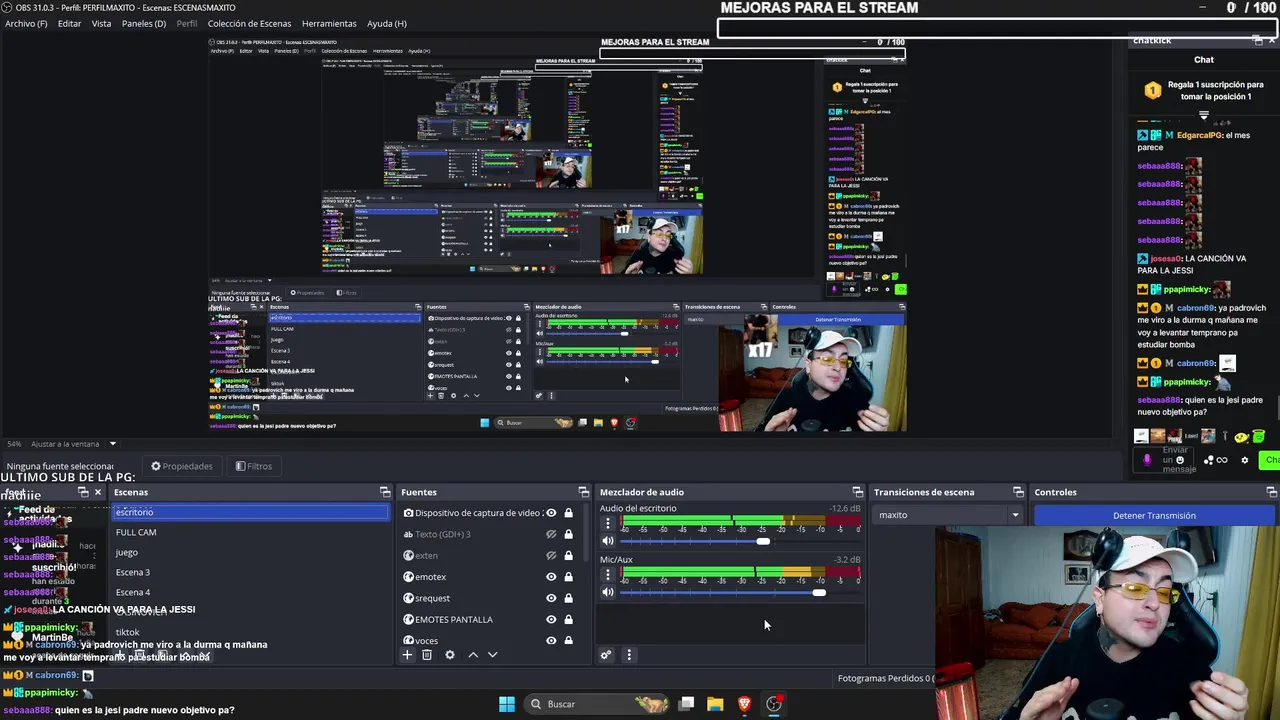This screenshot has height=720, width=1280.
Task: Open Task View on taskbar
Action: [686, 704]
